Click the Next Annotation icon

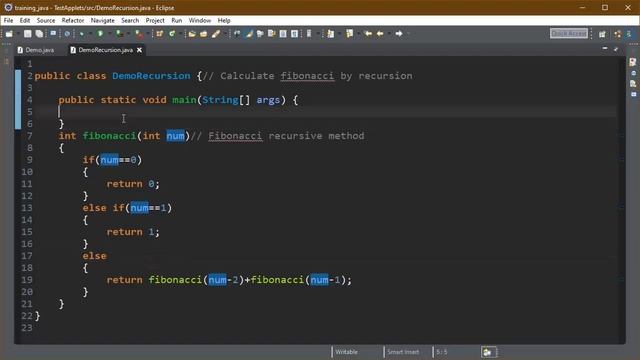[x=331, y=33]
